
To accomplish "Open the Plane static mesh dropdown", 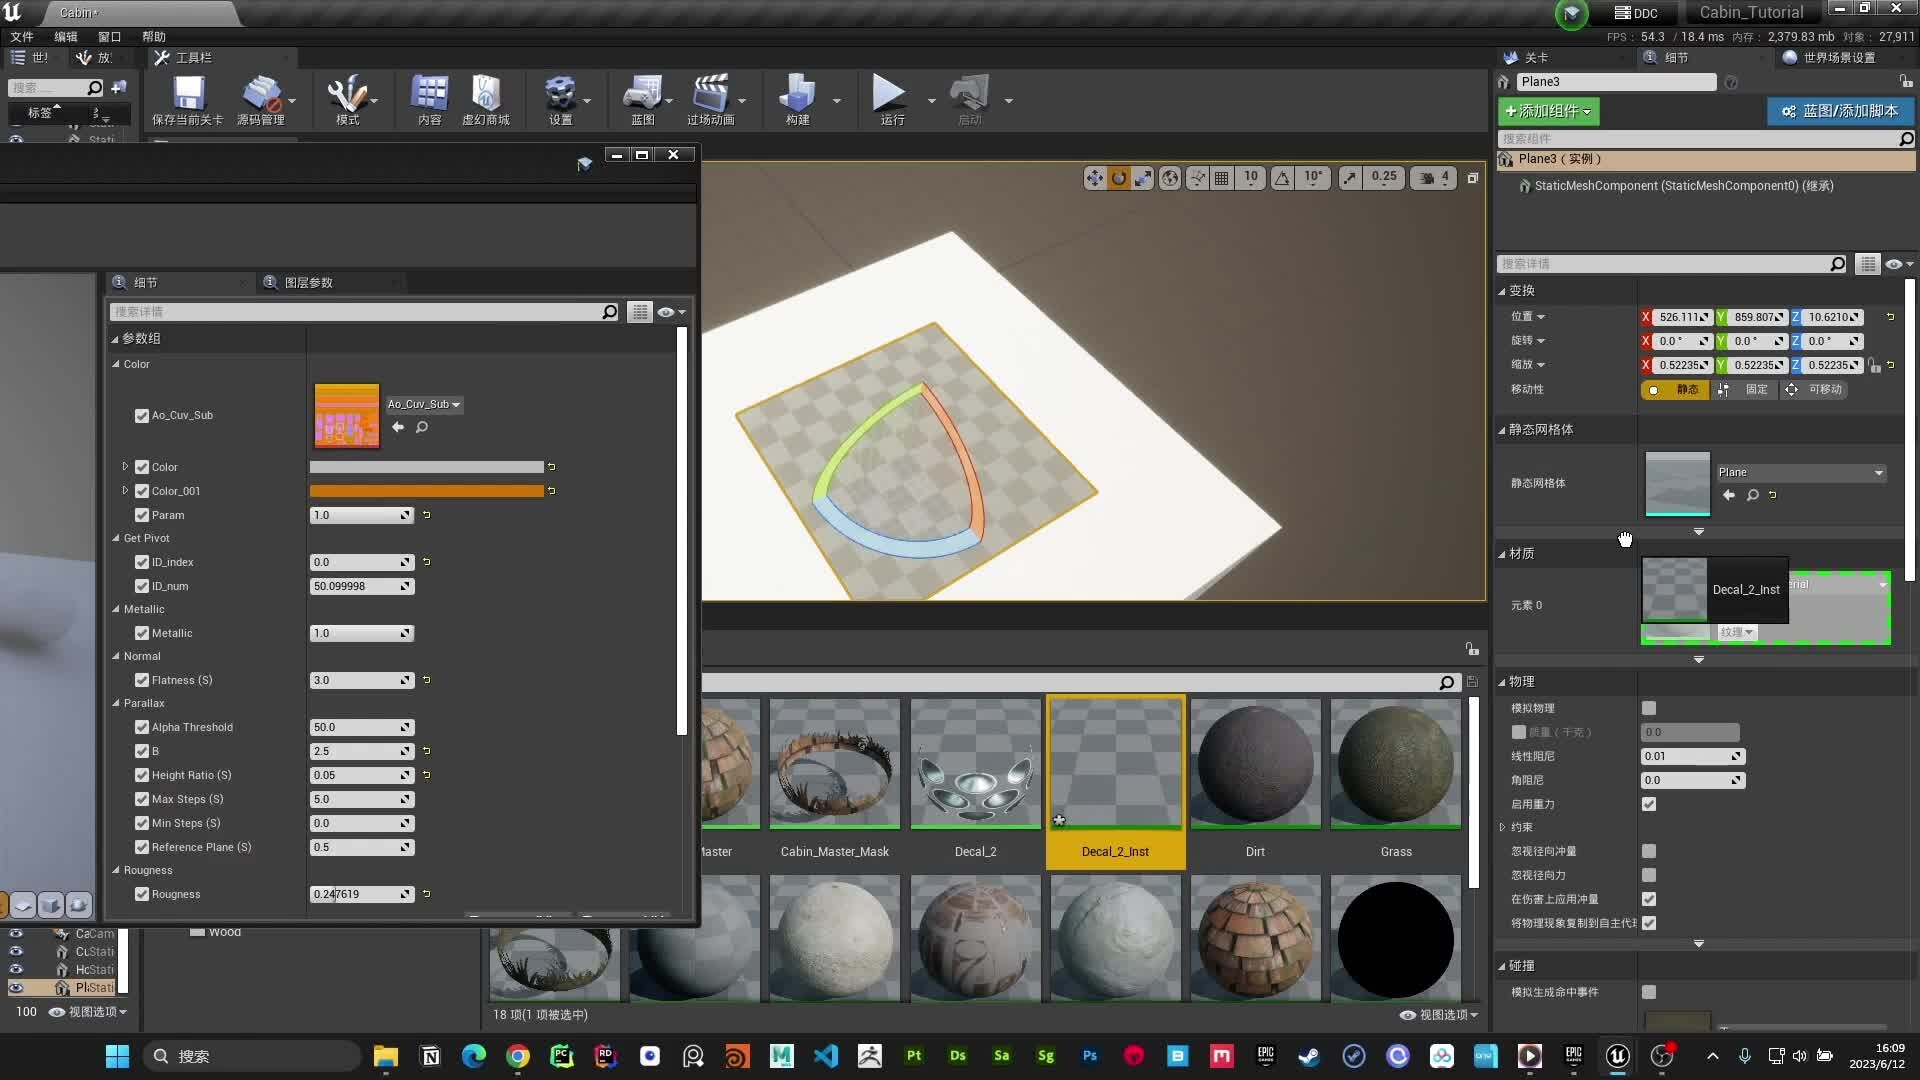I will point(1878,472).
